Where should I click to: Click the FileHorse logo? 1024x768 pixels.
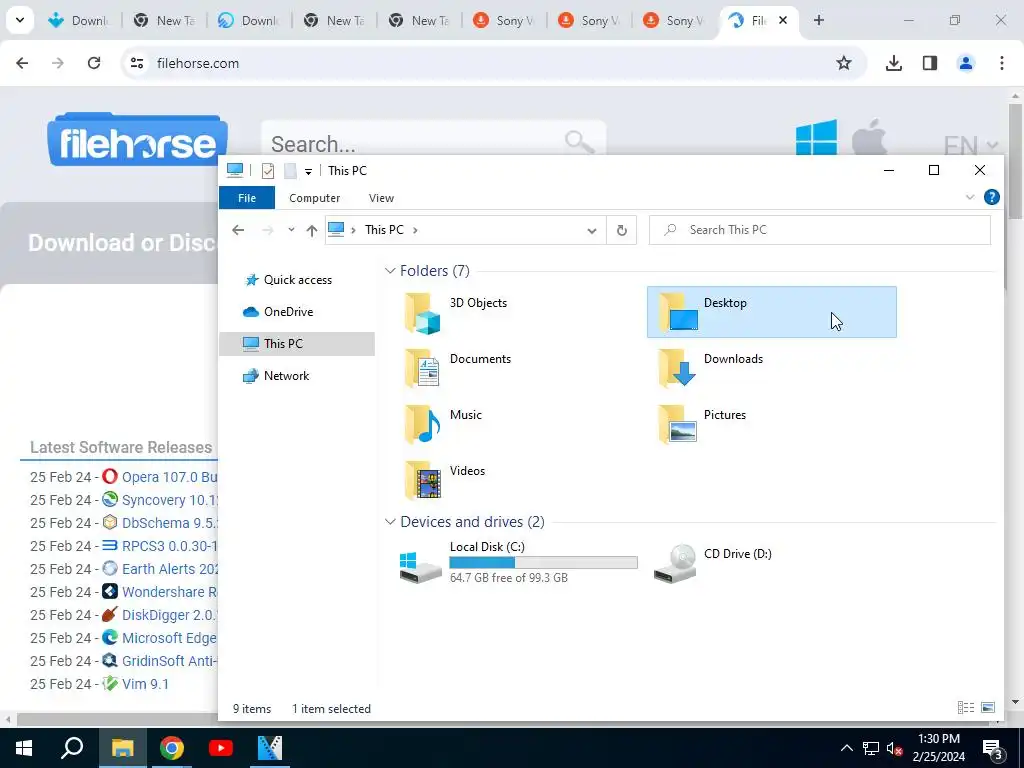pos(137,140)
